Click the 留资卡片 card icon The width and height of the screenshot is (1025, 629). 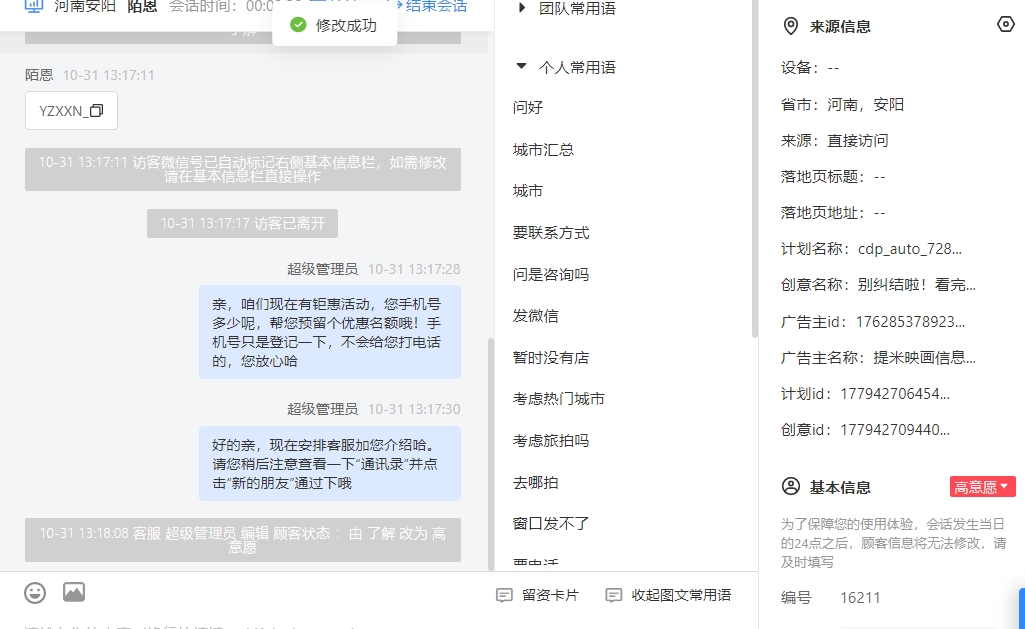504,596
